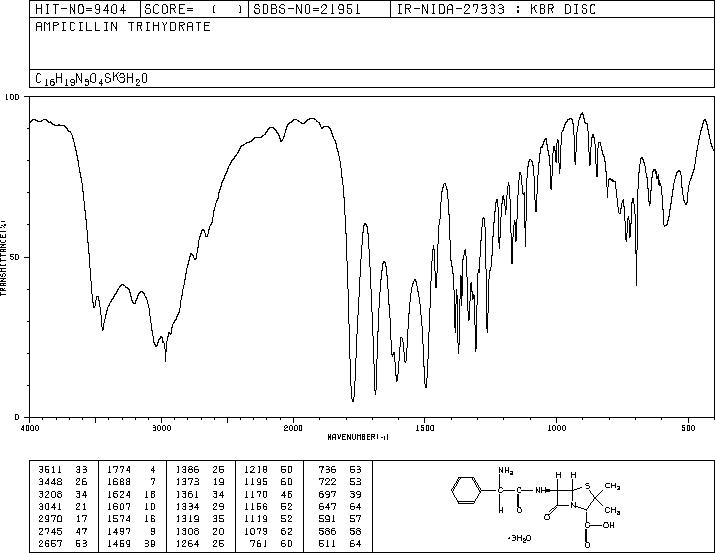Click the IR-NIDA-27333 : KBR DISC label

(496, 9)
